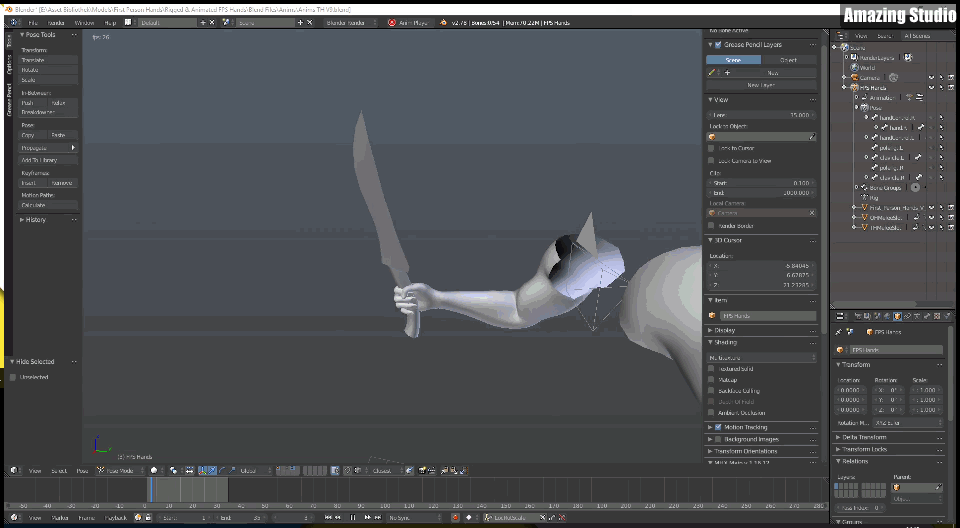Open the Object properties tab cube icon
Image resolution: width=960 pixels, height=528 pixels.
(897, 316)
